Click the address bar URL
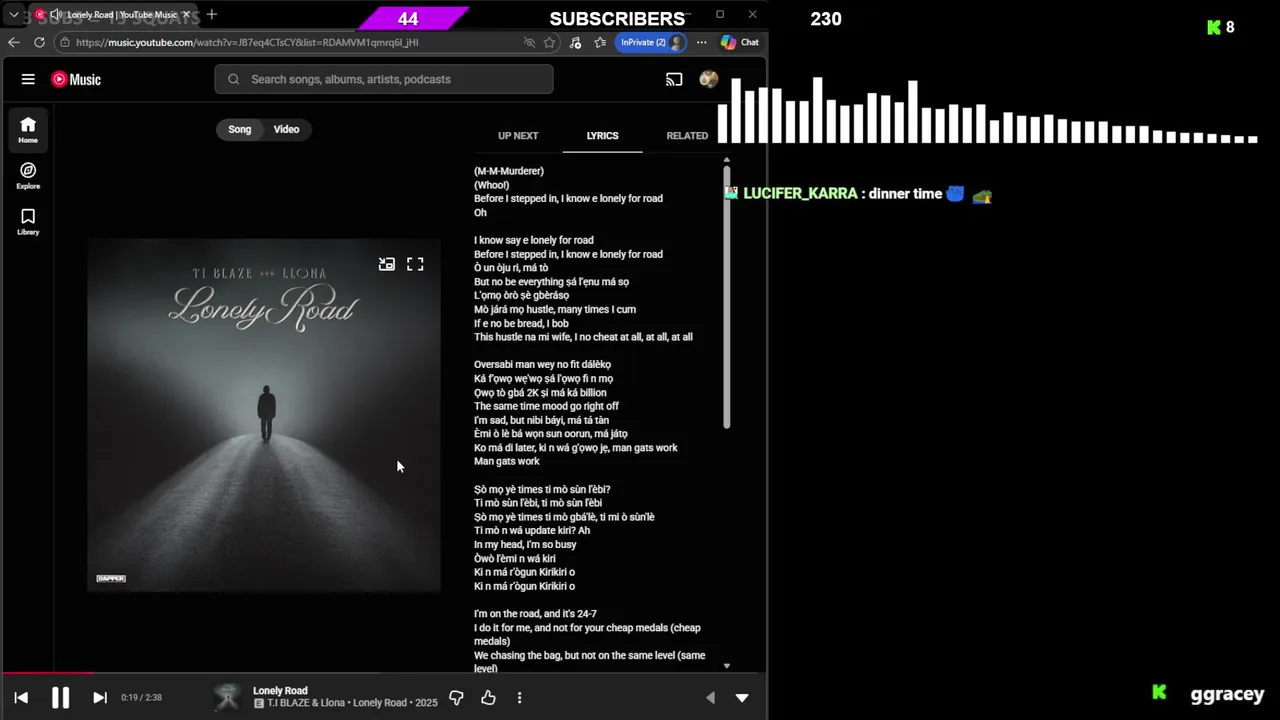 pyautogui.click(x=247, y=42)
